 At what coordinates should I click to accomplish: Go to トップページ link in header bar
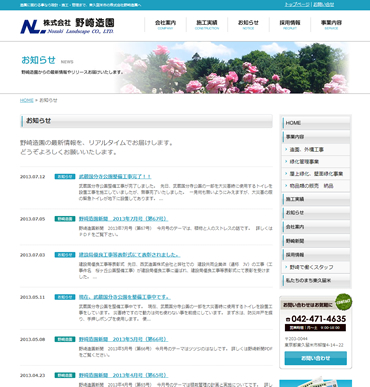click(297, 4)
